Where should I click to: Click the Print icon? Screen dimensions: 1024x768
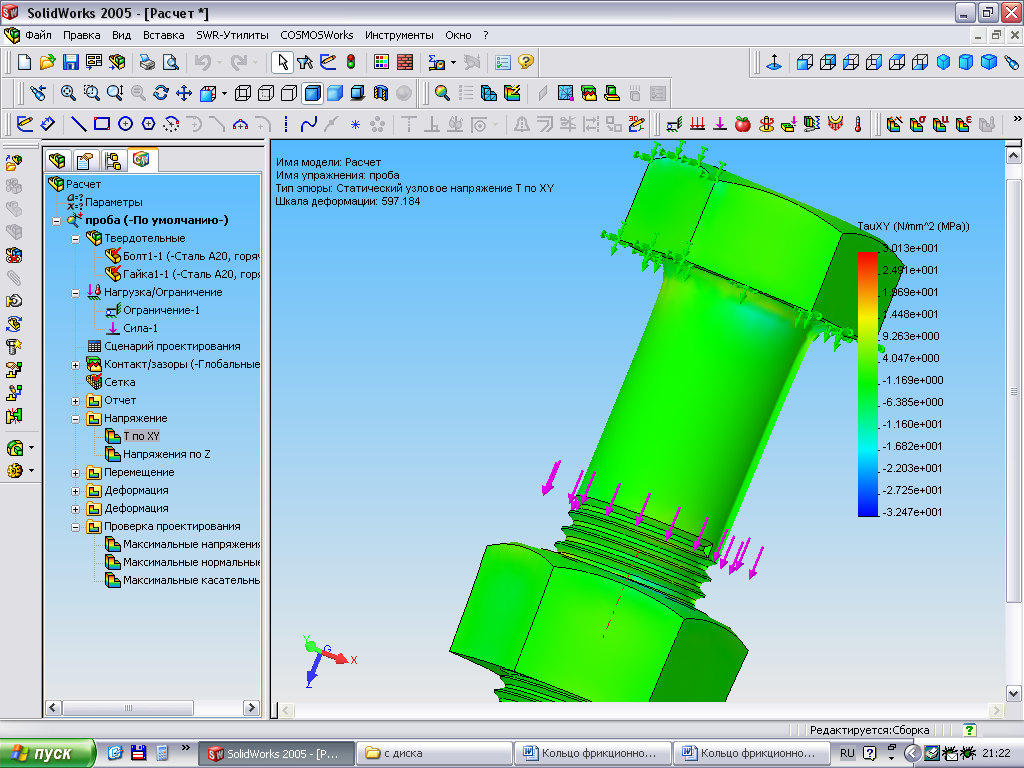pos(147,62)
